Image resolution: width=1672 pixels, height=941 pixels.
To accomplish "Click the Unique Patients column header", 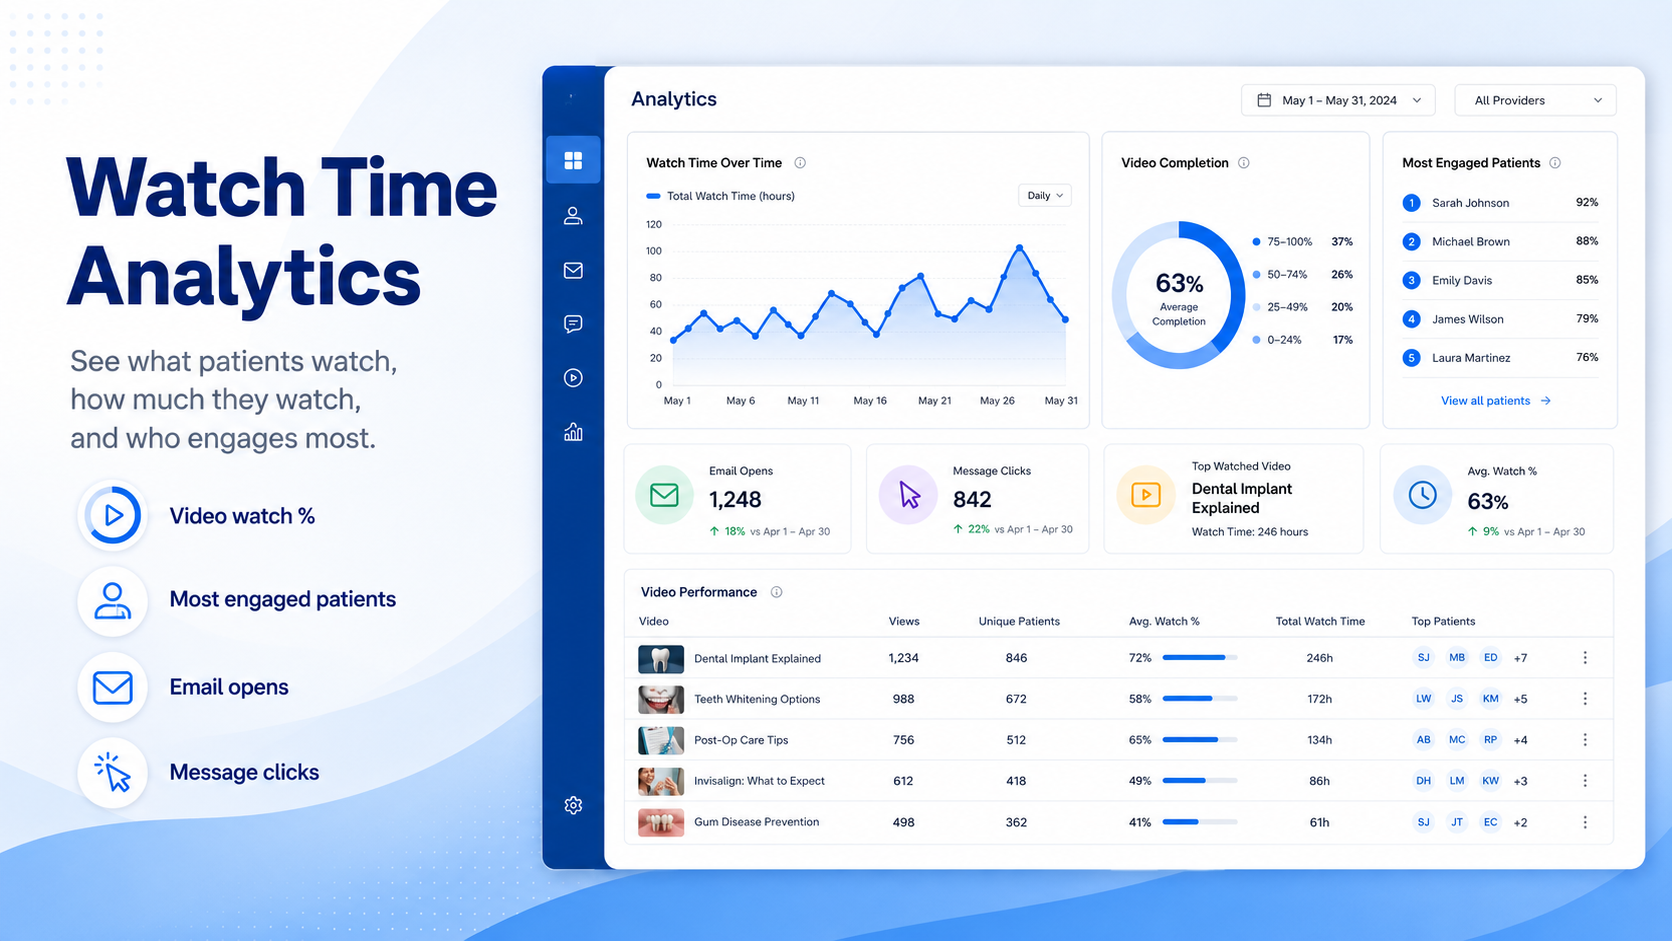I will (1019, 621).
